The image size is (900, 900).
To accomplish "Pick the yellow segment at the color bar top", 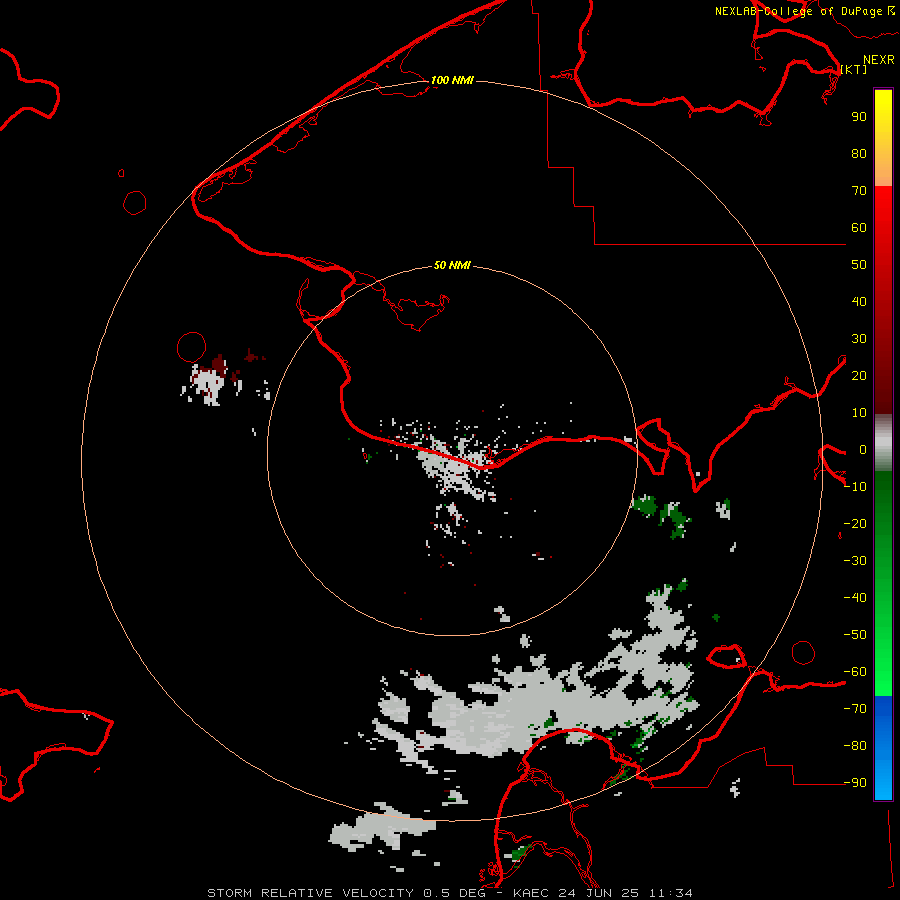I will pyautogui.click(x=883, y=138).
